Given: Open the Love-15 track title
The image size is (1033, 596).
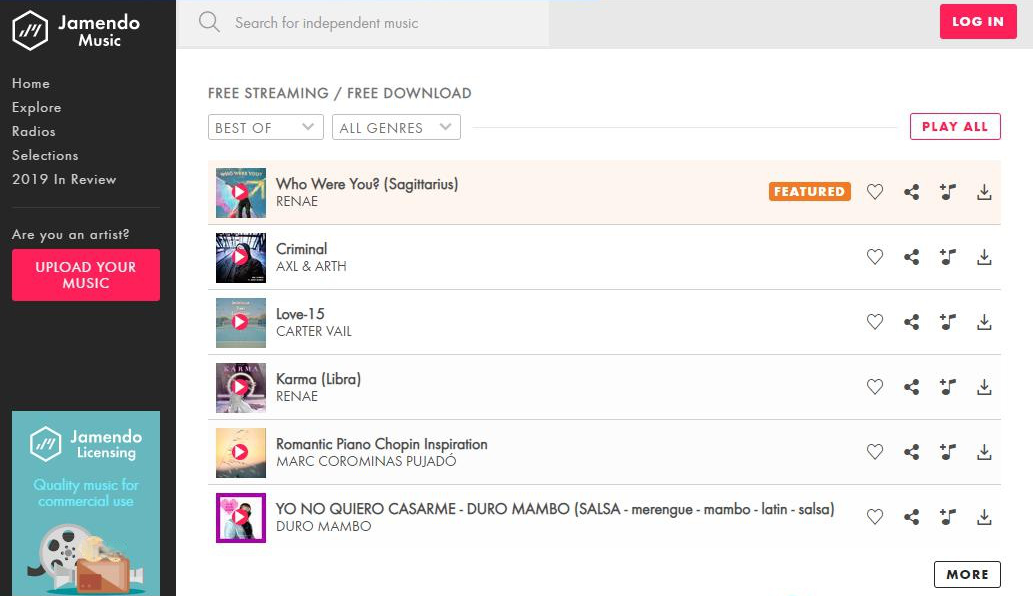Looking at the screenshot, I should pyautogui.click(x=300, y=314).
